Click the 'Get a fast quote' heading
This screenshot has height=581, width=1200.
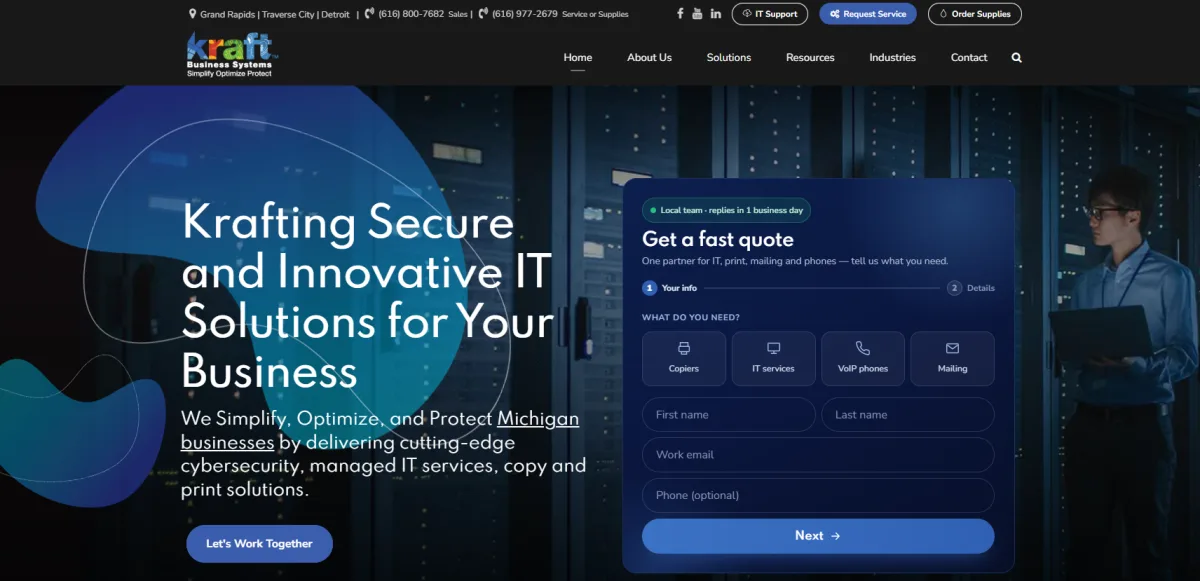click(x=718, y=239)
